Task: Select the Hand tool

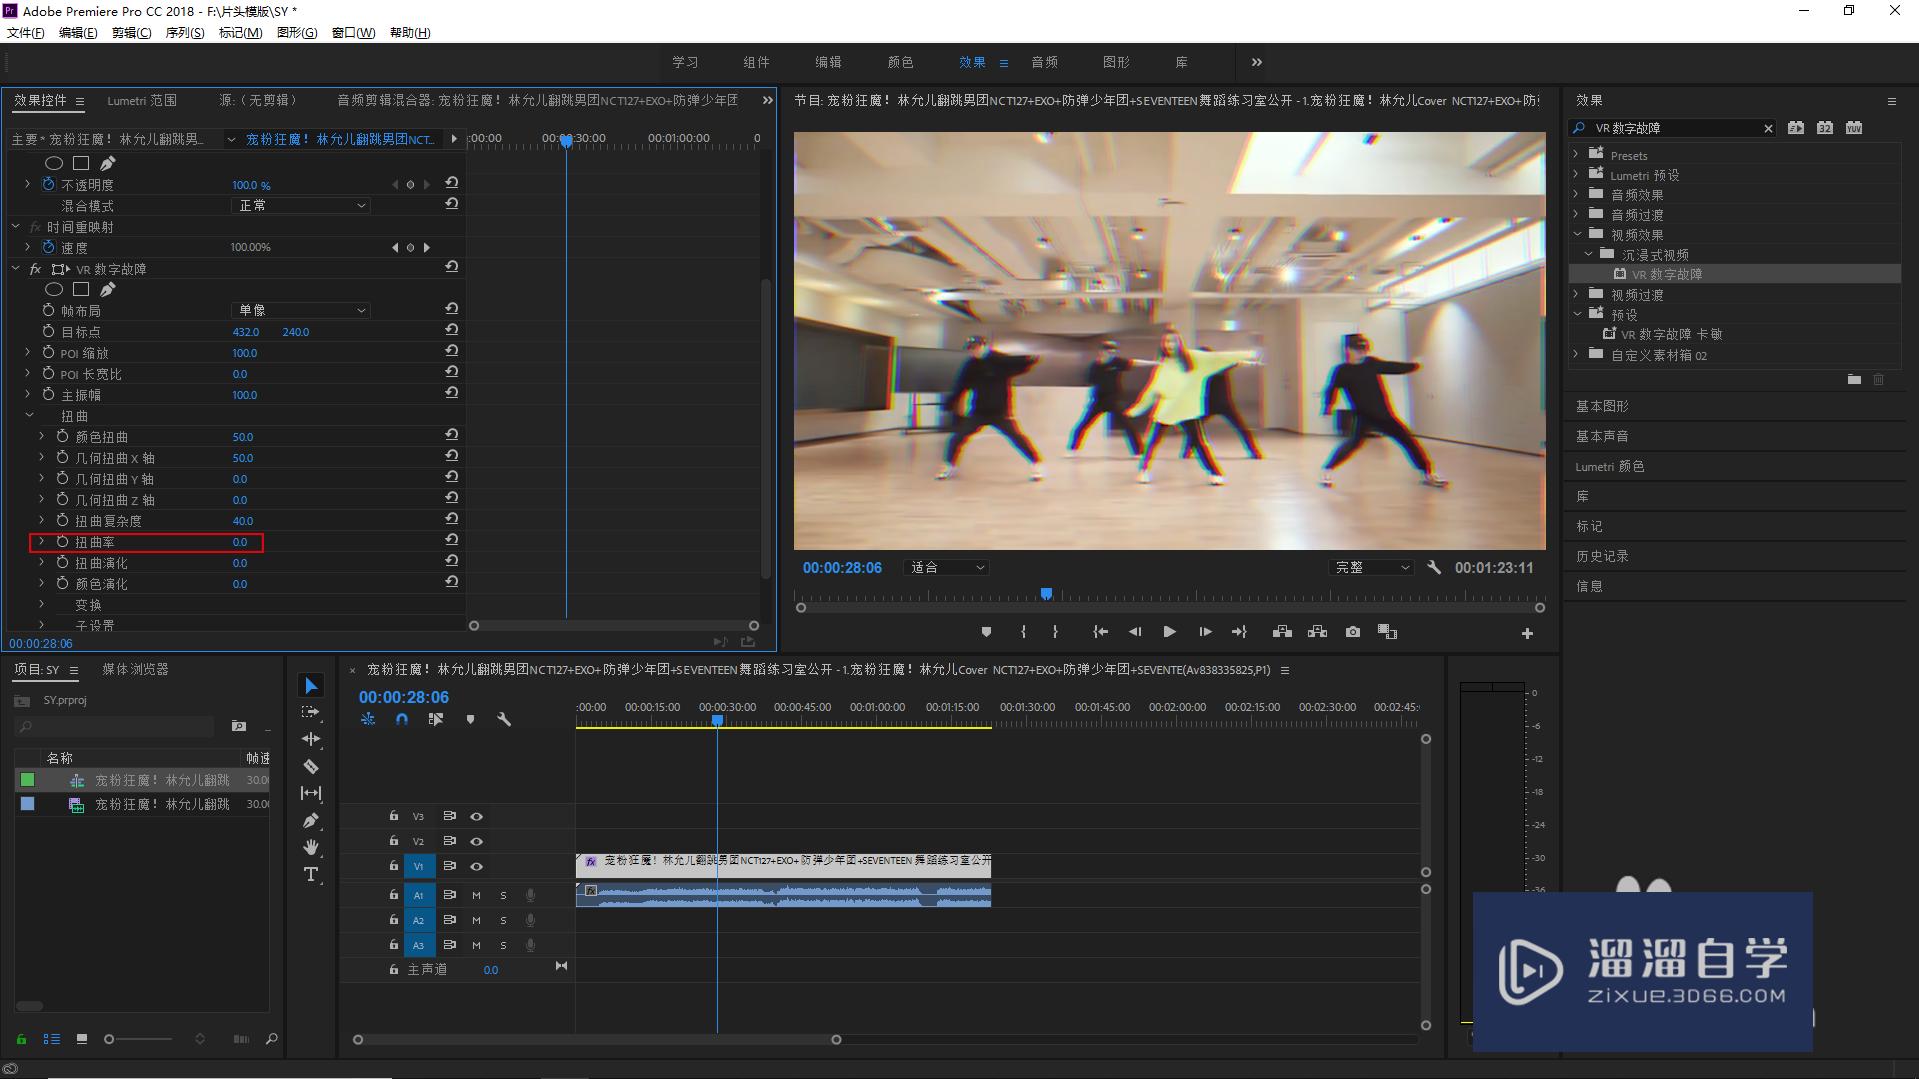Action: pos(311,848)
